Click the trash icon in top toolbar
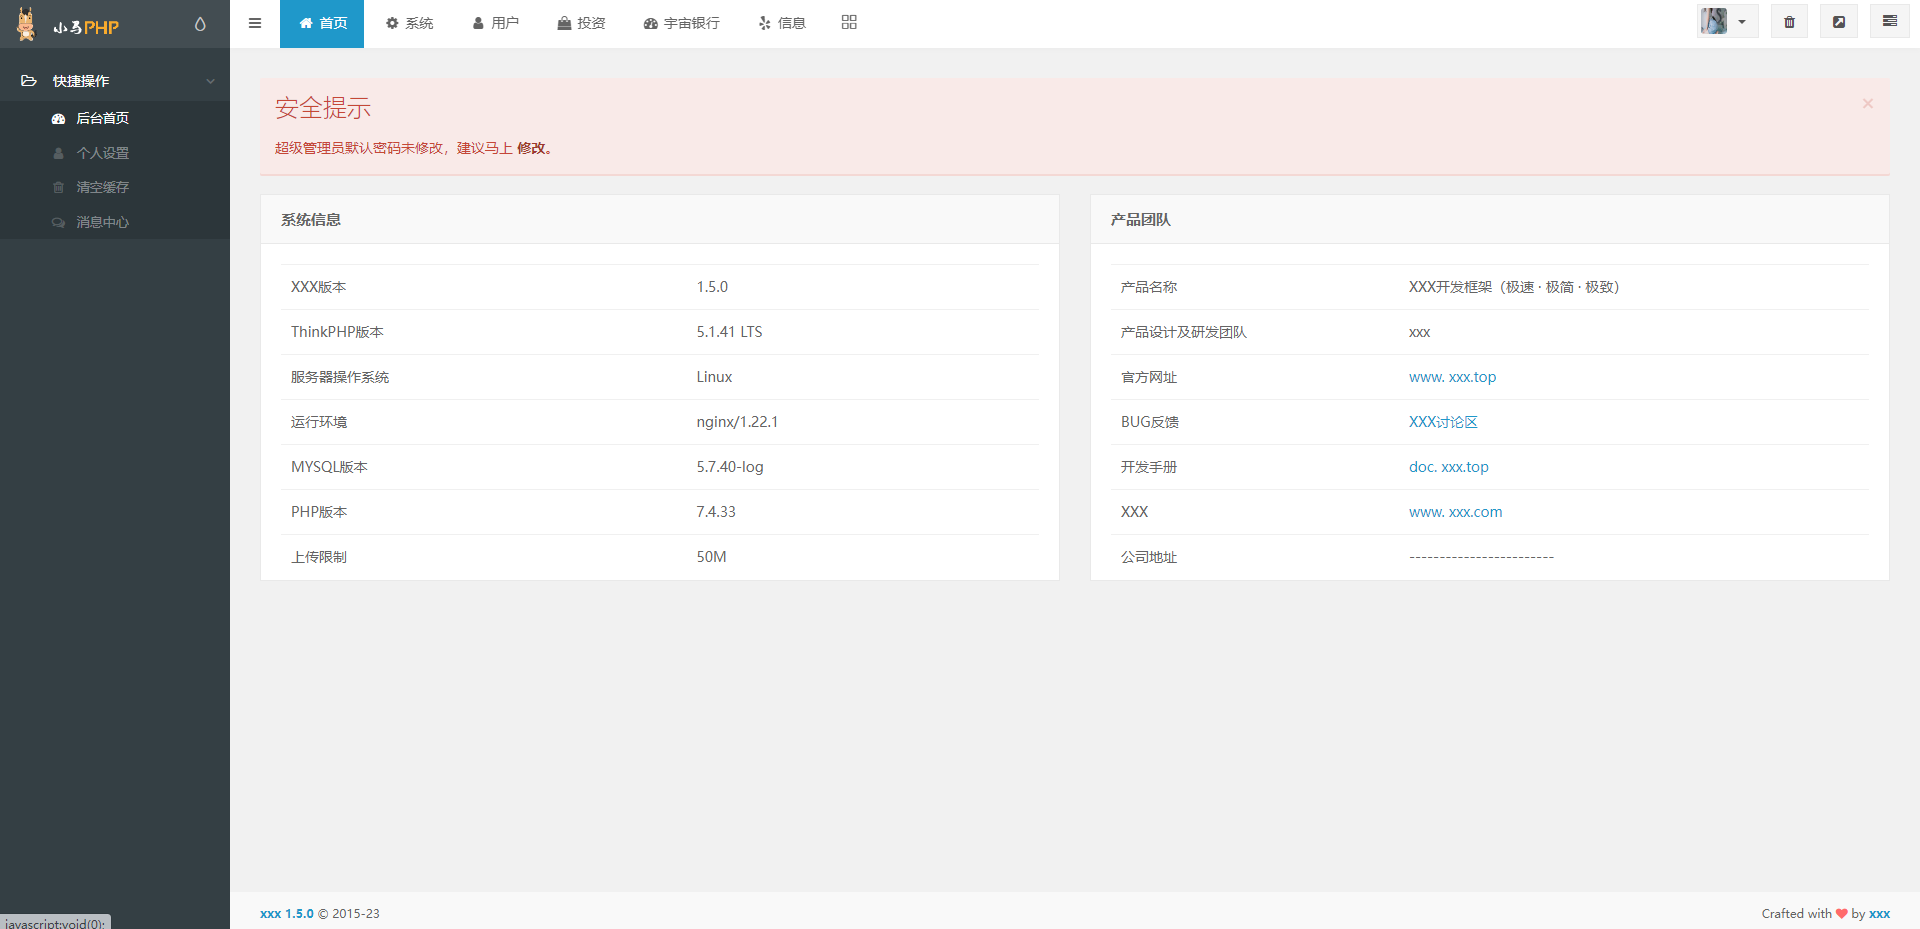The image size is (1920, 929). (x=1789, y=22)
